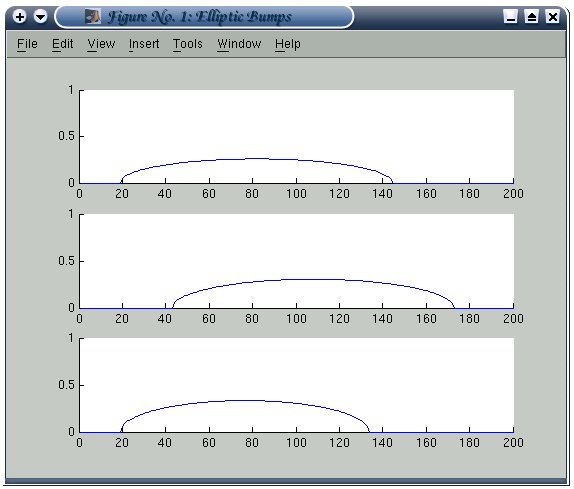Click the plus icon in title bar
574x489 pixels.
tap(20, 16)
